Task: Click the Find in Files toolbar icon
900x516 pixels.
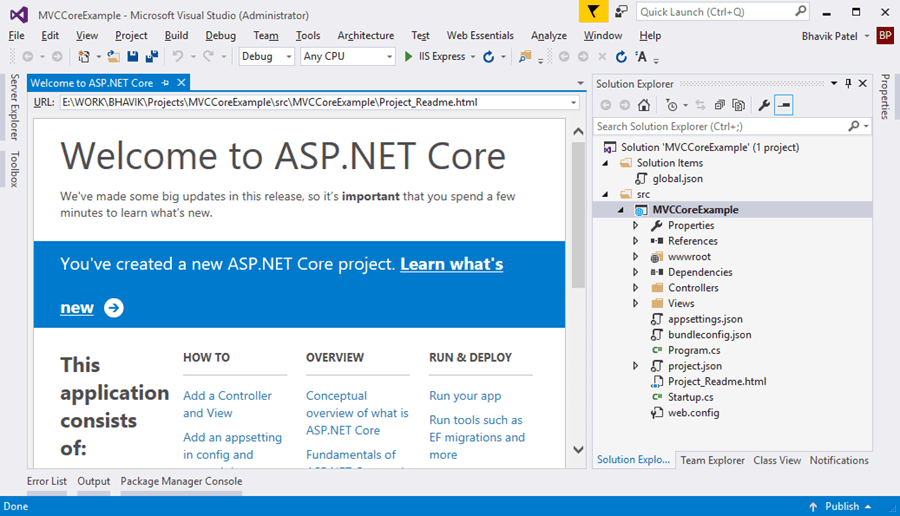Action: [x=525, y=56]
